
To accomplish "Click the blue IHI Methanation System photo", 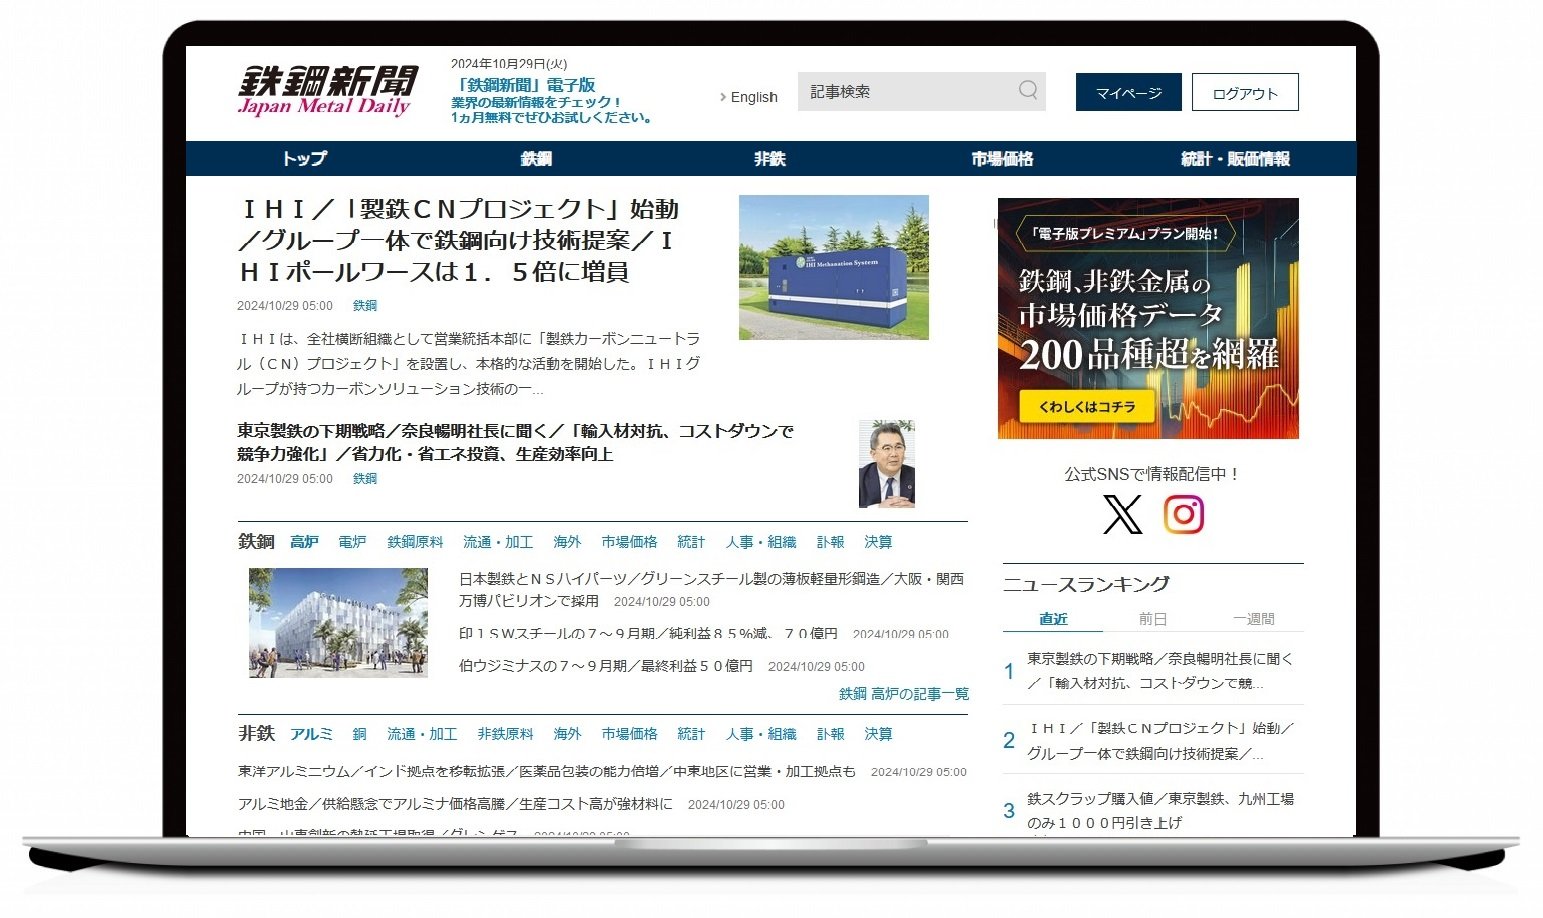I will 834,267.
